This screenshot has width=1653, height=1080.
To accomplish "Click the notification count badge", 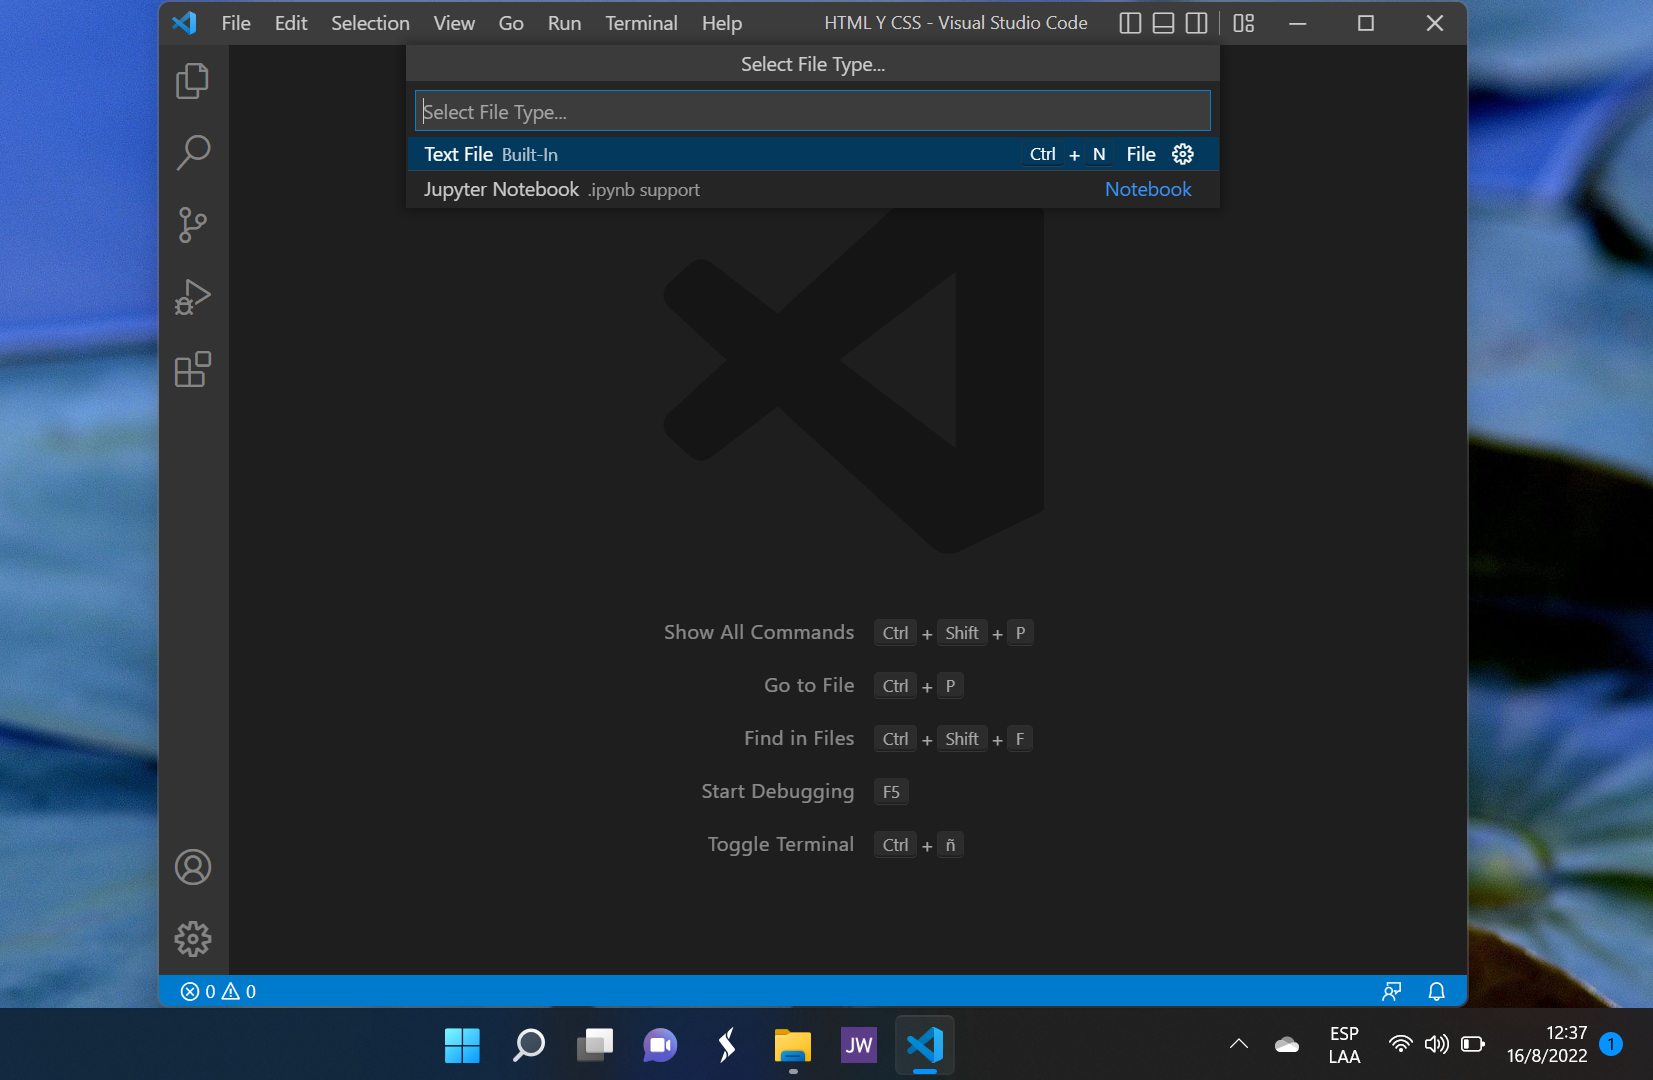I will tap(1611, 1044).
